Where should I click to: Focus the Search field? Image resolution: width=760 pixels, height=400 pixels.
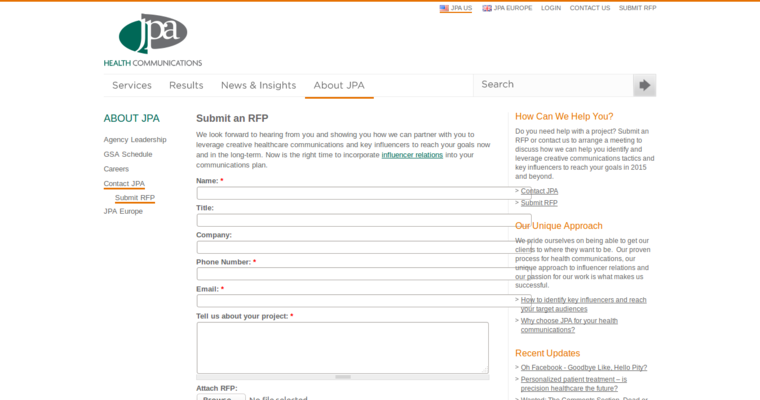tap(553, 85)
